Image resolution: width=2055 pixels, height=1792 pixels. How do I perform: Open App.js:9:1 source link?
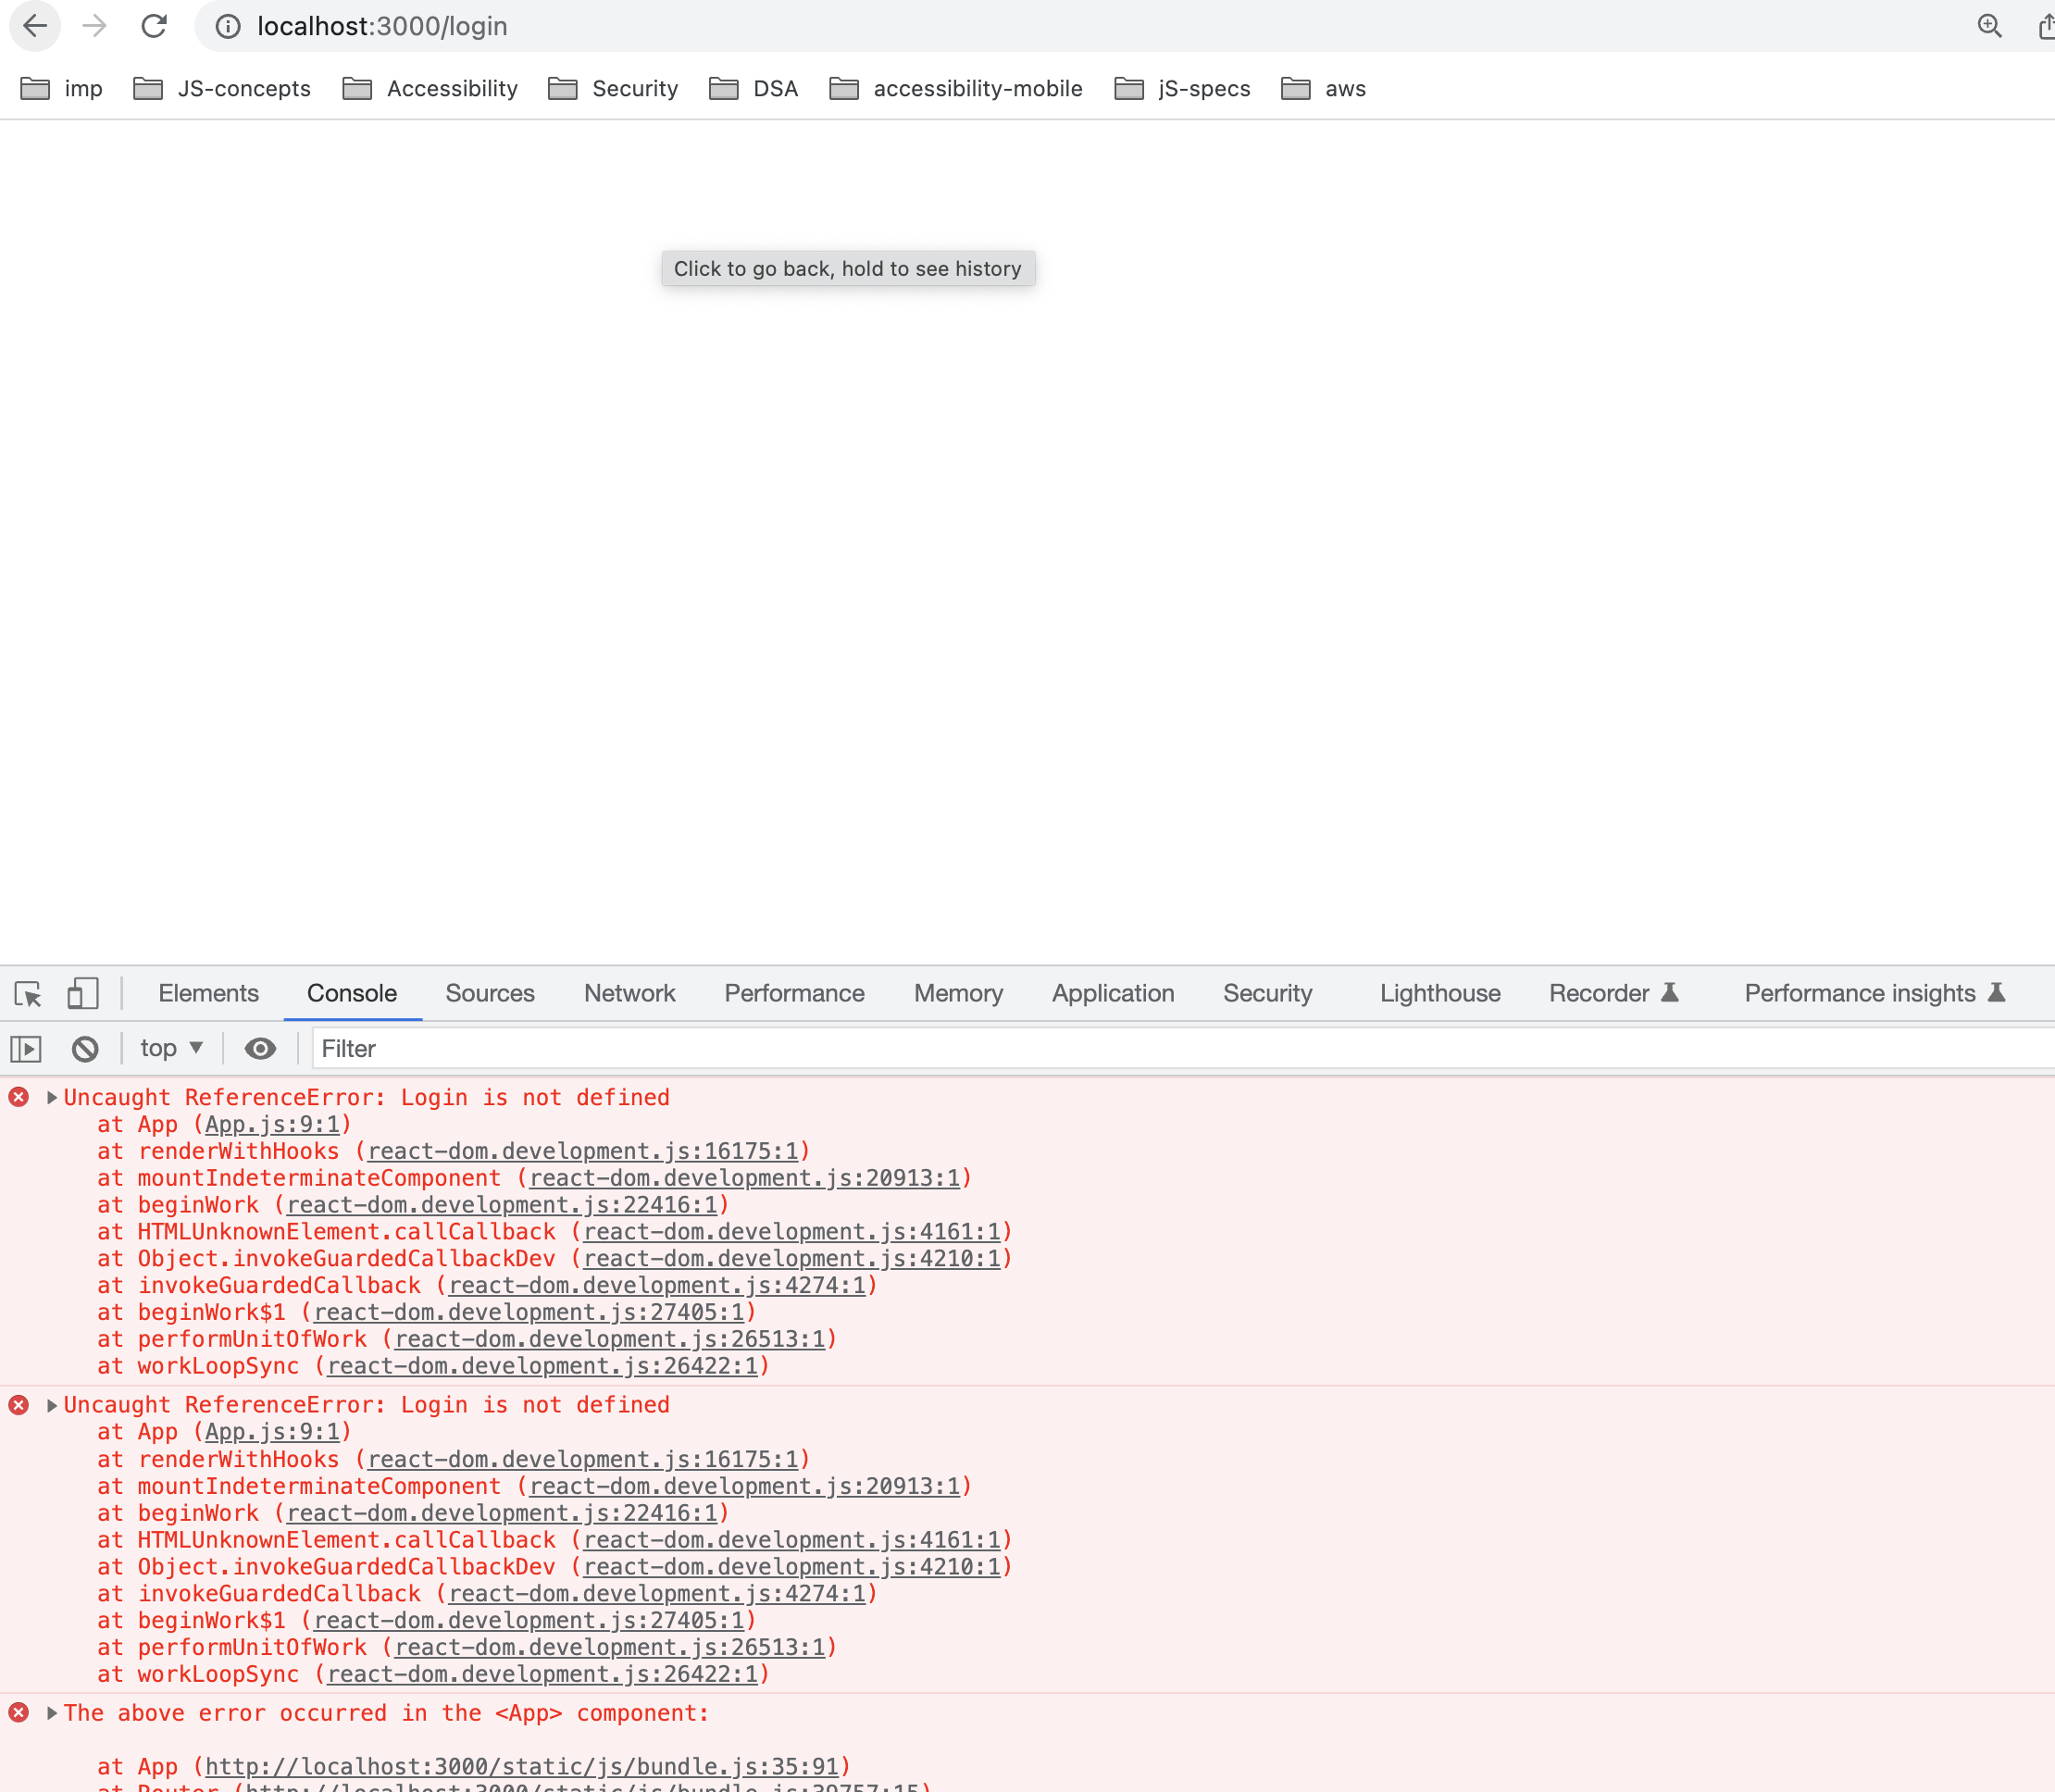(x=272, y=1124)
